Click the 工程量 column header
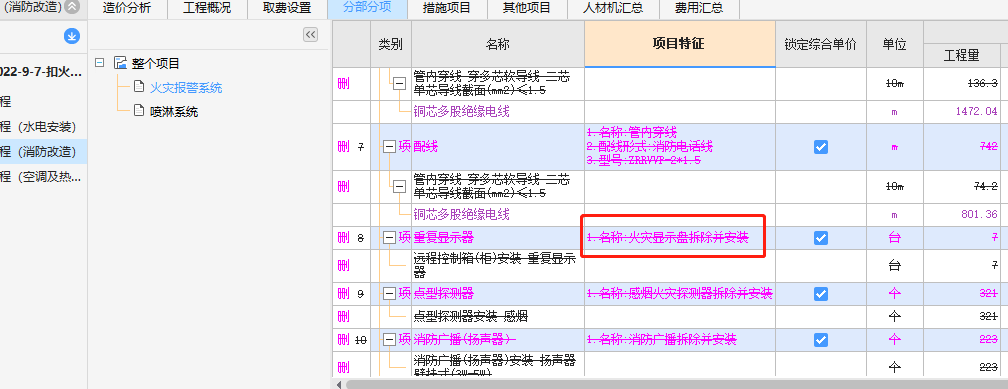The image size is (1008, 389). 961,55
